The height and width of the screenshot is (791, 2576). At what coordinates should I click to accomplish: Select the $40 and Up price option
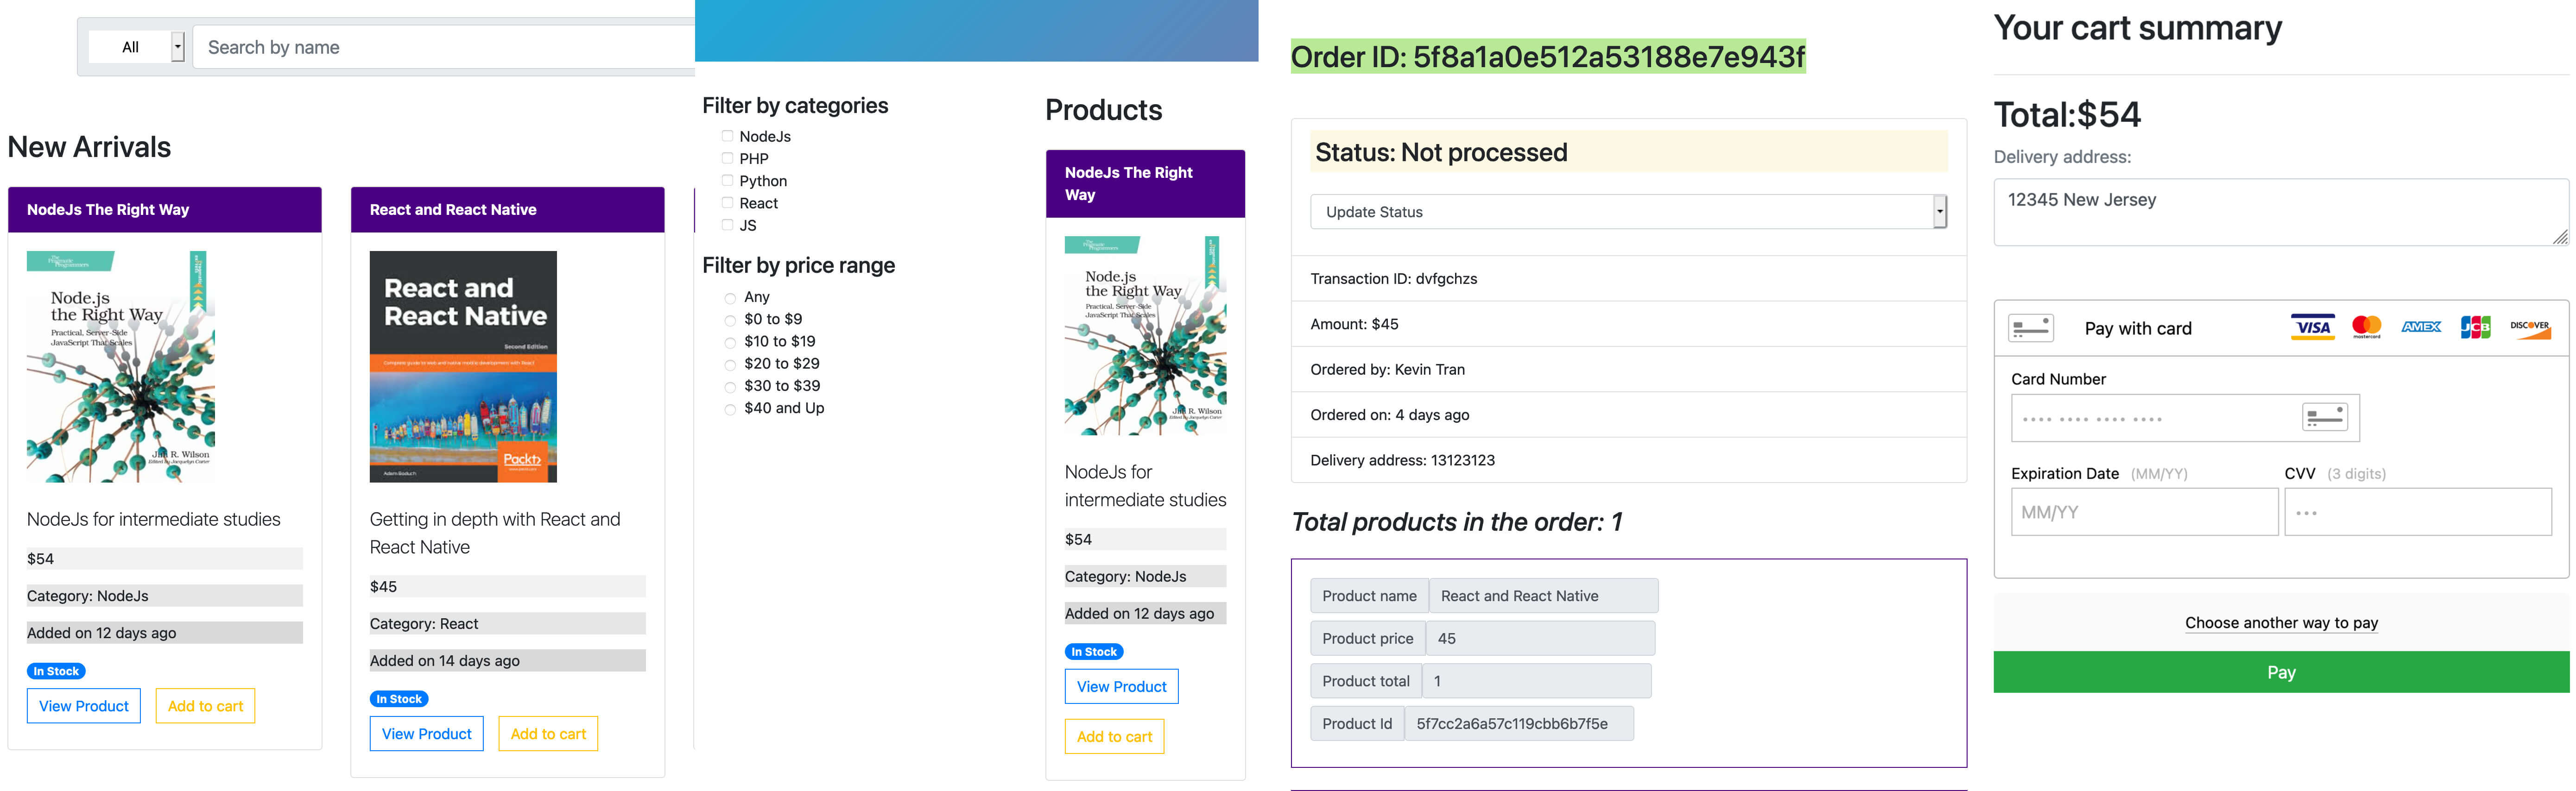point(730,409)
